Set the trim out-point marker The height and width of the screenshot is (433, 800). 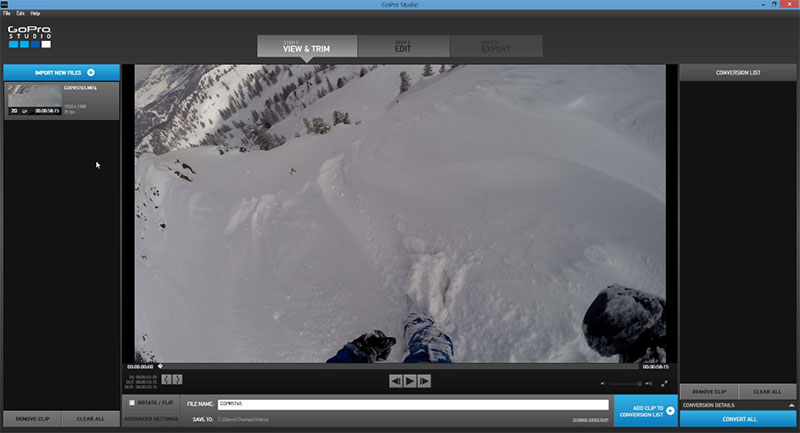(178, 380)
